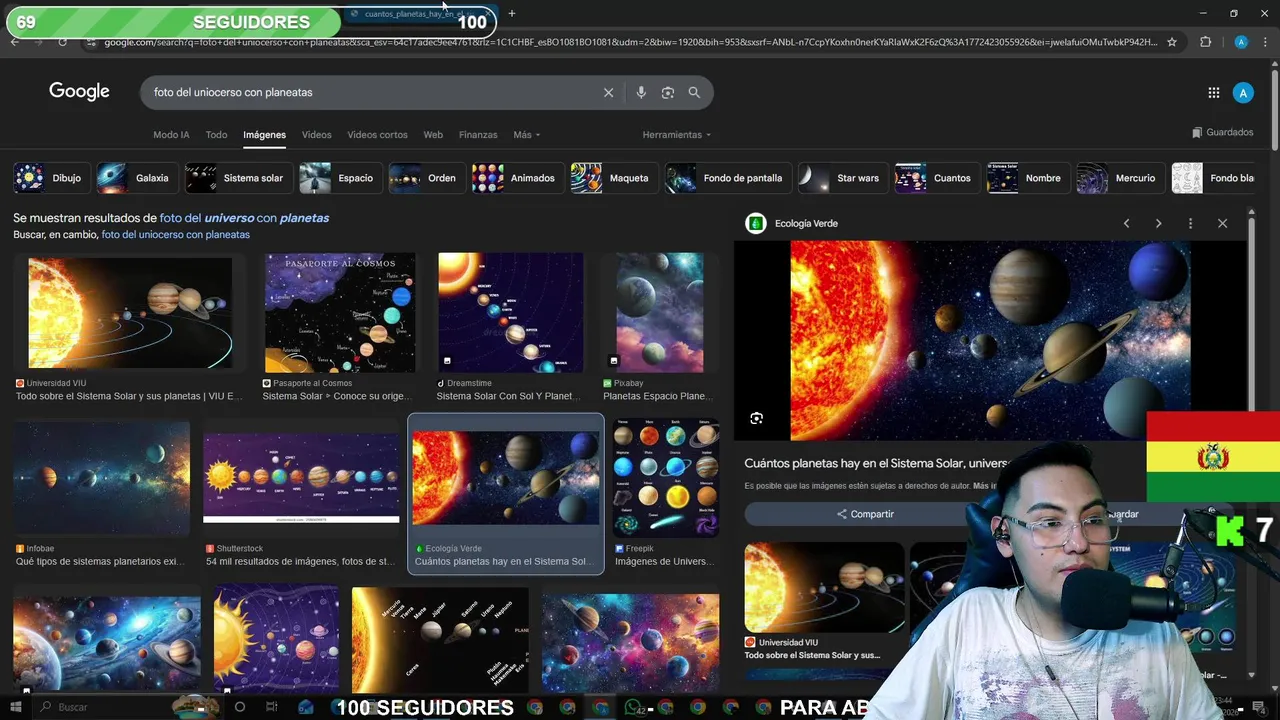Viewport: 1280px width, 720px height.
Task: Click the Google logo
Action: tap(79, 92)
